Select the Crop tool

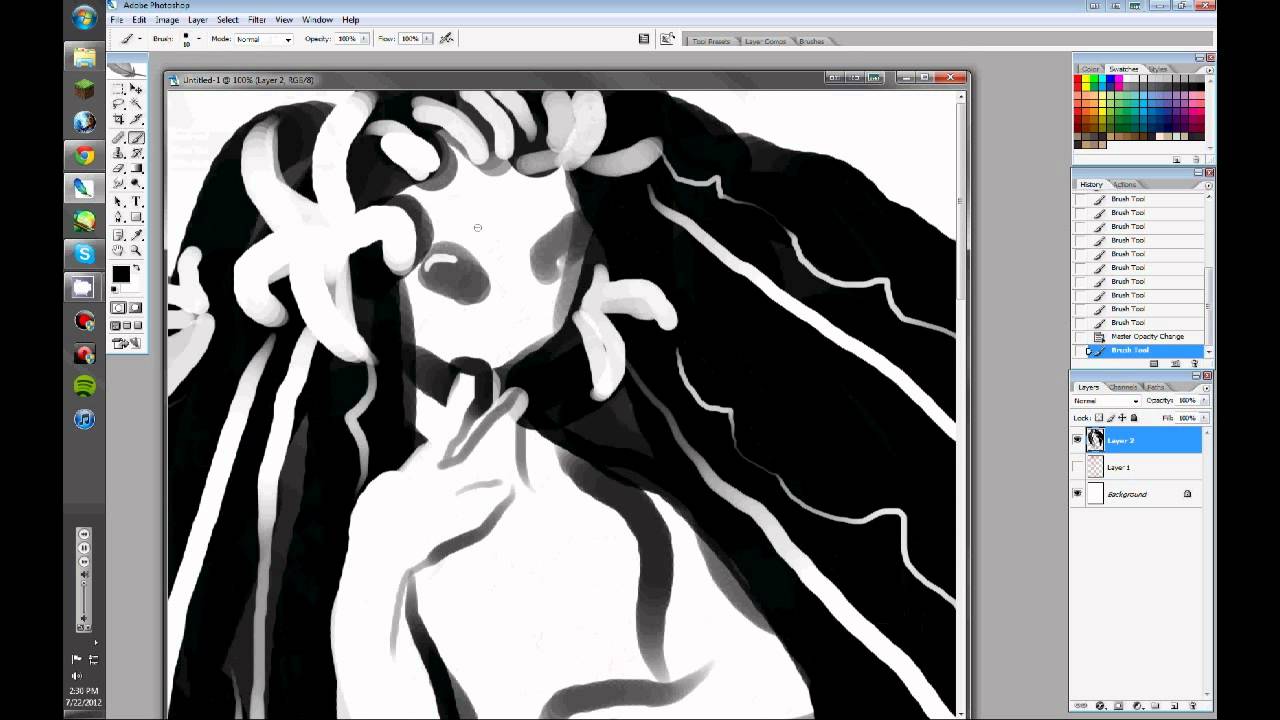point(118,120)
